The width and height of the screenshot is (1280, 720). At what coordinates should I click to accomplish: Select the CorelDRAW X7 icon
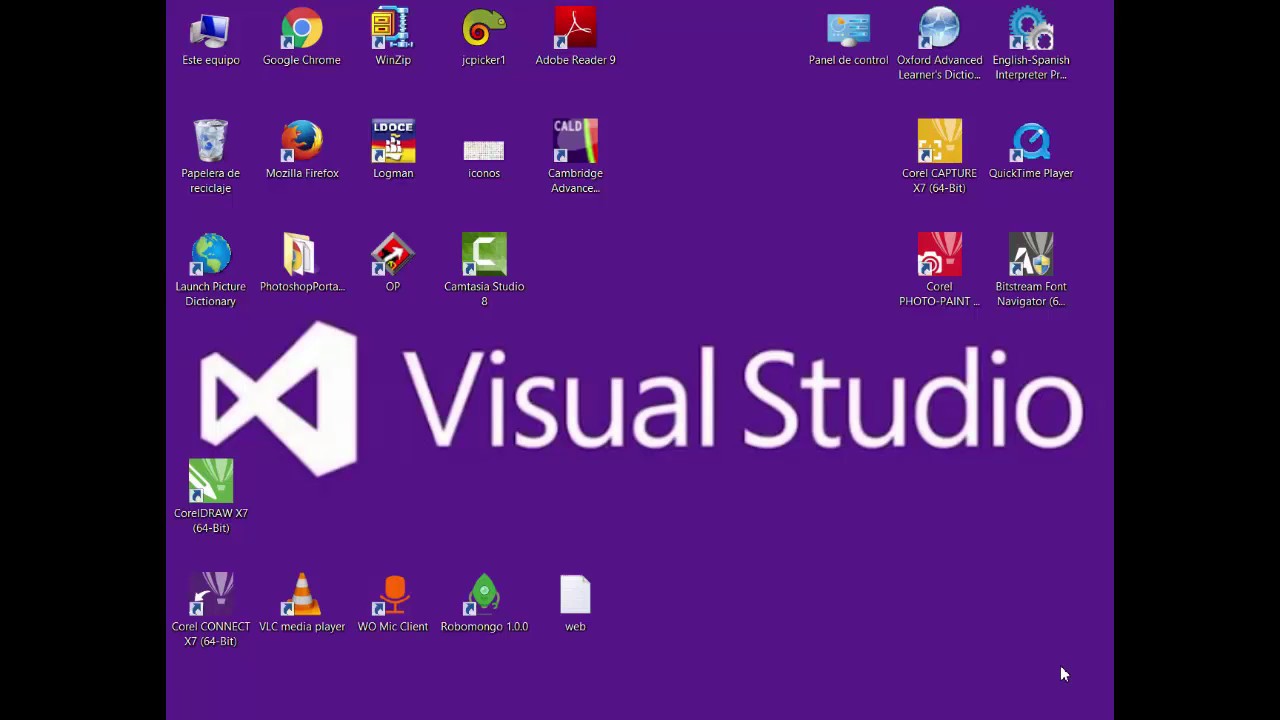tap(211, 482)
